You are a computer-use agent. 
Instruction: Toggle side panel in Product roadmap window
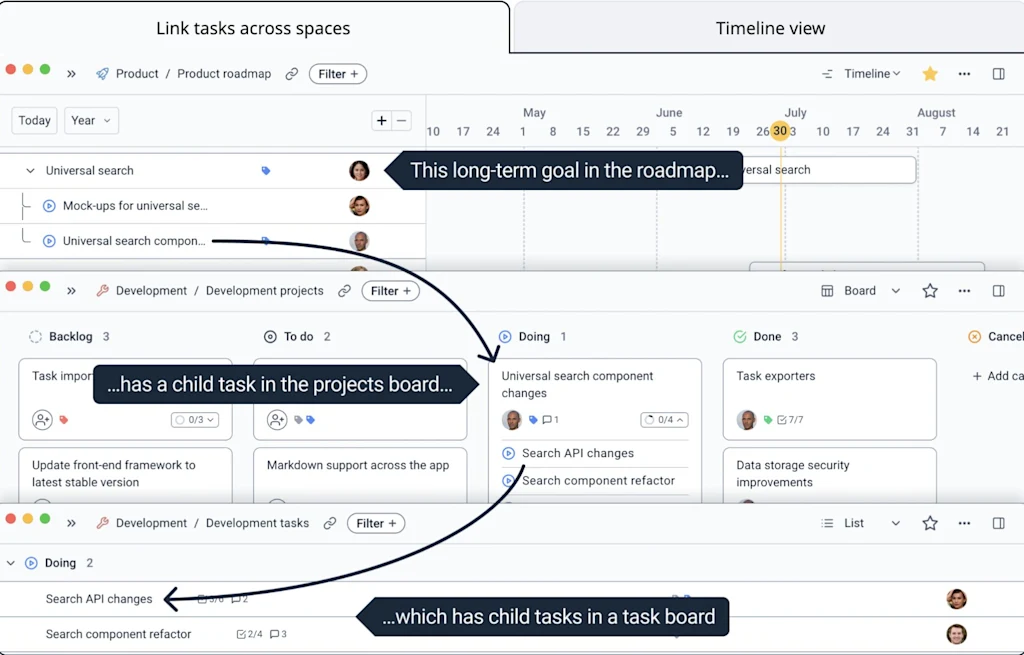(x=998, y=74)
